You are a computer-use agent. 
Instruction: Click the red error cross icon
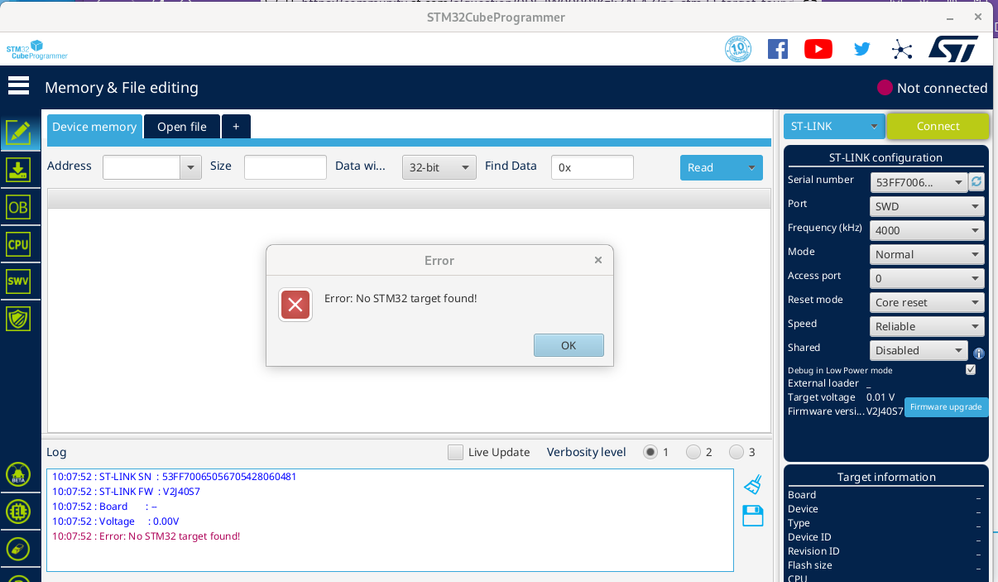295,305
